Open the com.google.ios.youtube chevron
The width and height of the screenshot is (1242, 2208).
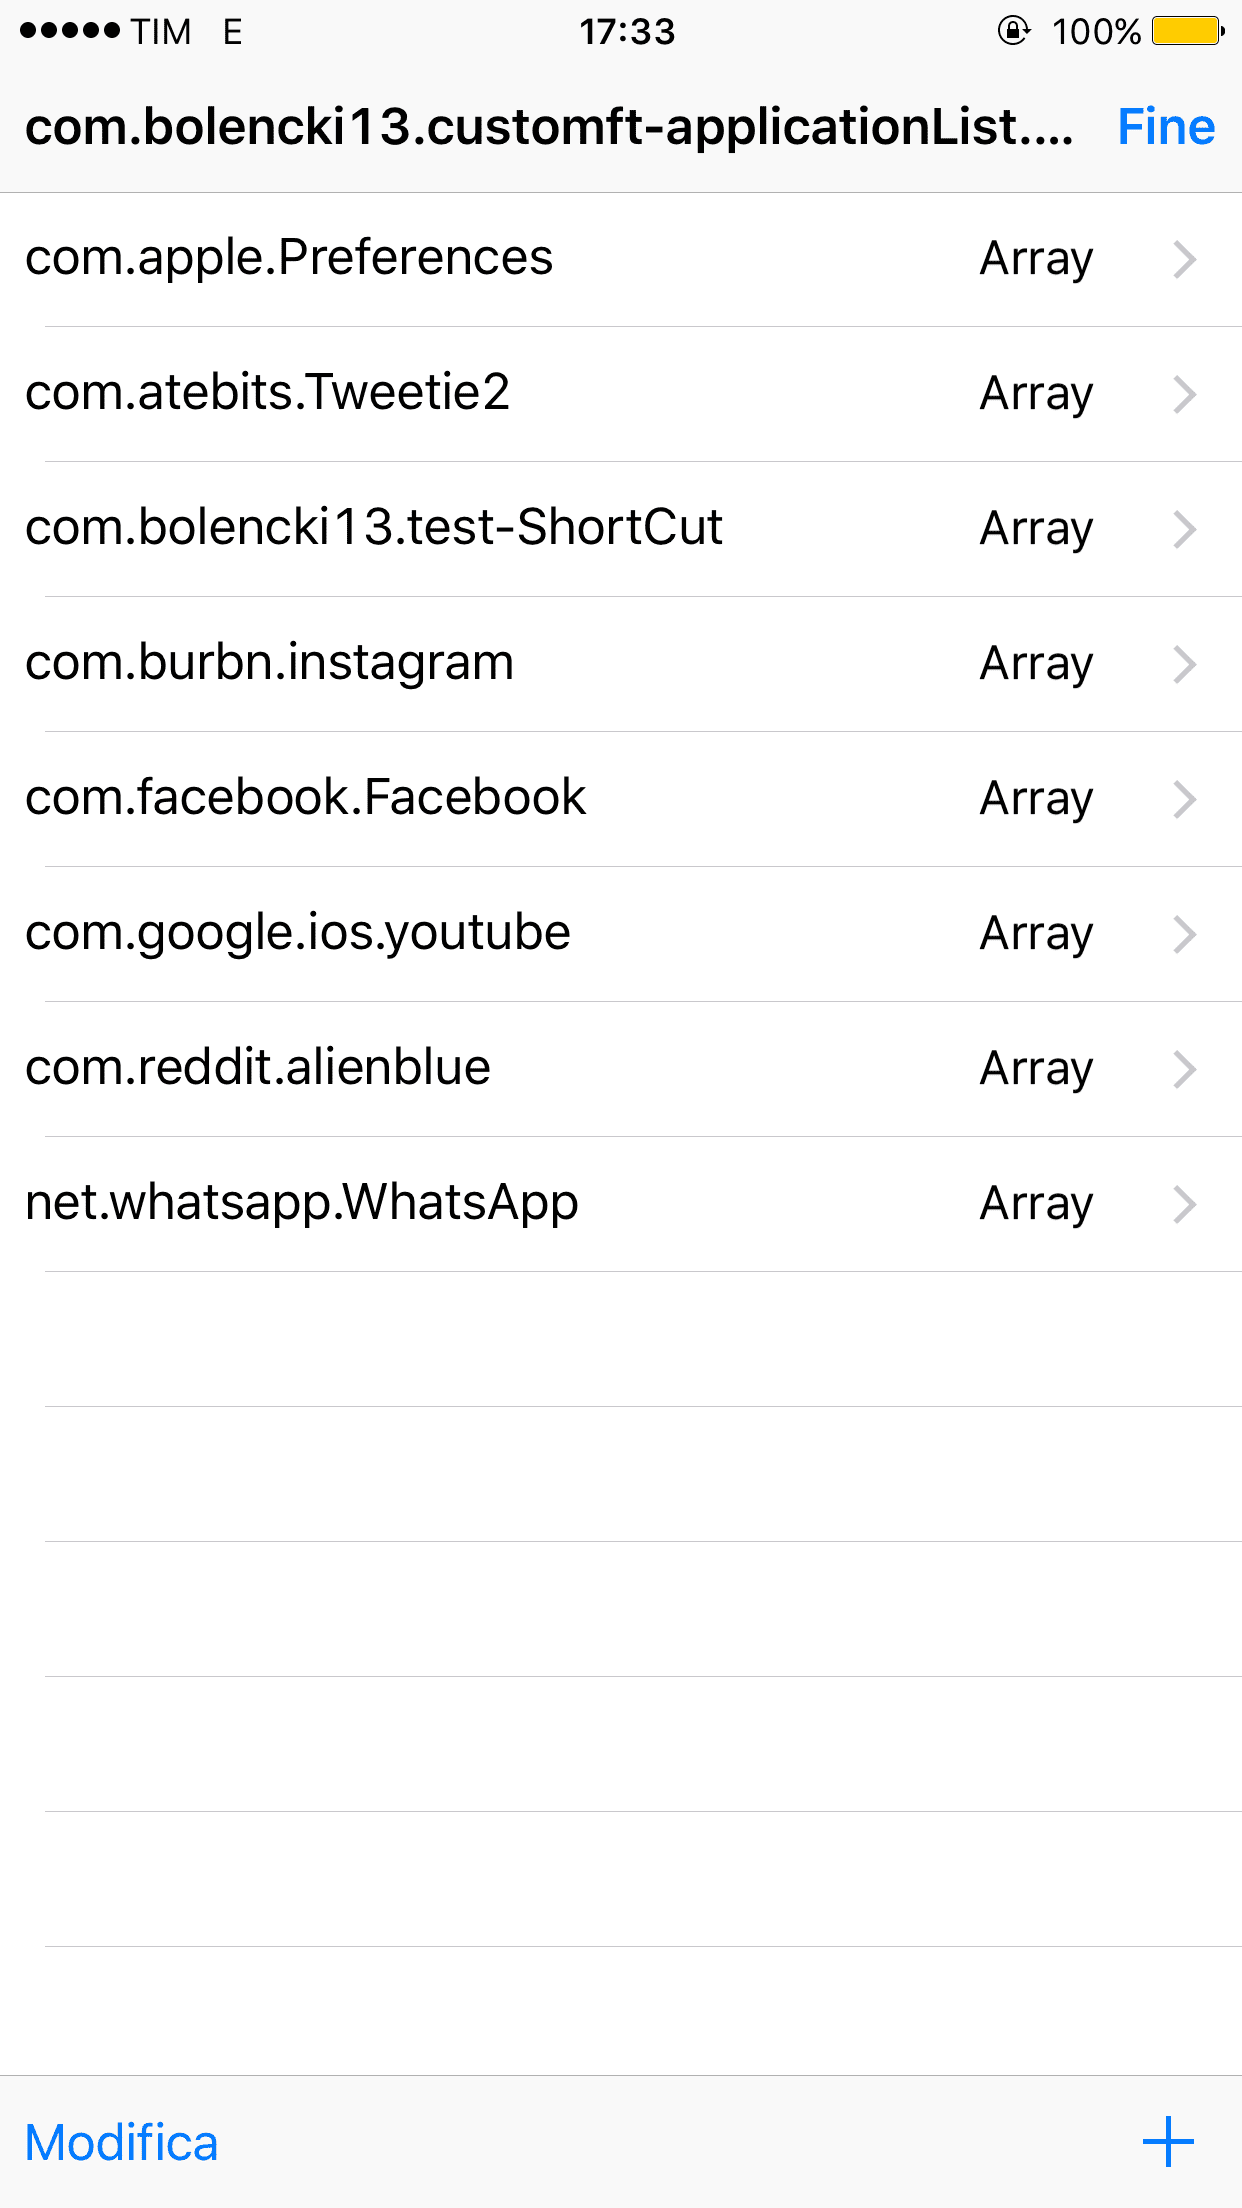tap(1185, 934)
